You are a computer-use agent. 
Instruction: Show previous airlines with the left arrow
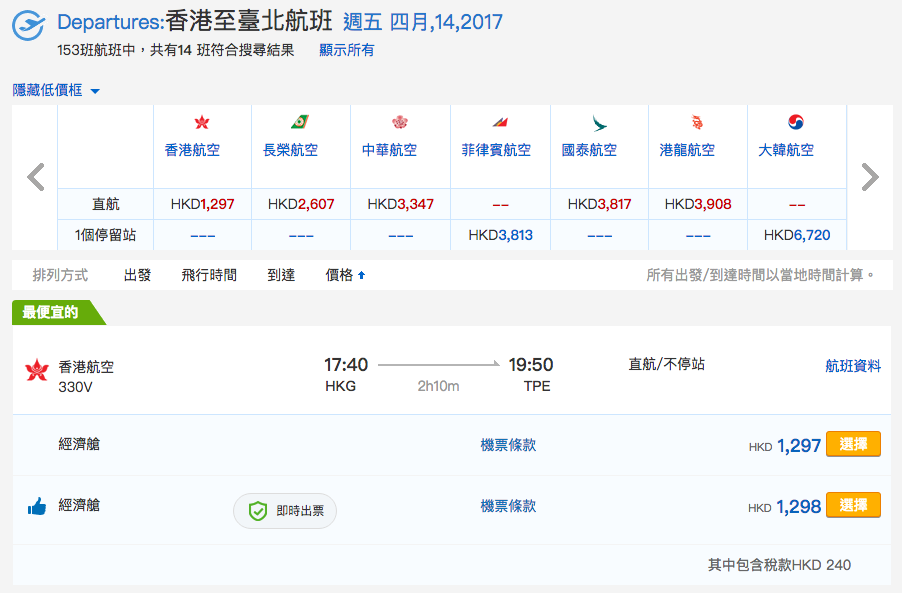point(36,177)
